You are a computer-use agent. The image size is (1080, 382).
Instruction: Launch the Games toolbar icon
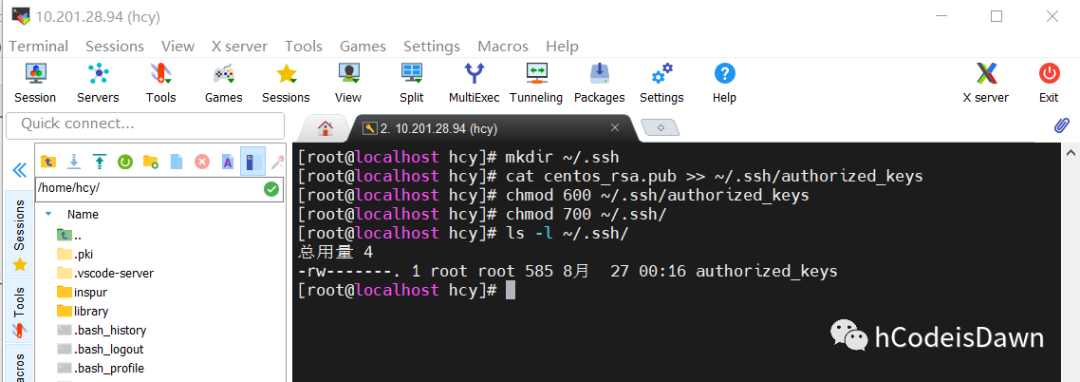[223, 83]
